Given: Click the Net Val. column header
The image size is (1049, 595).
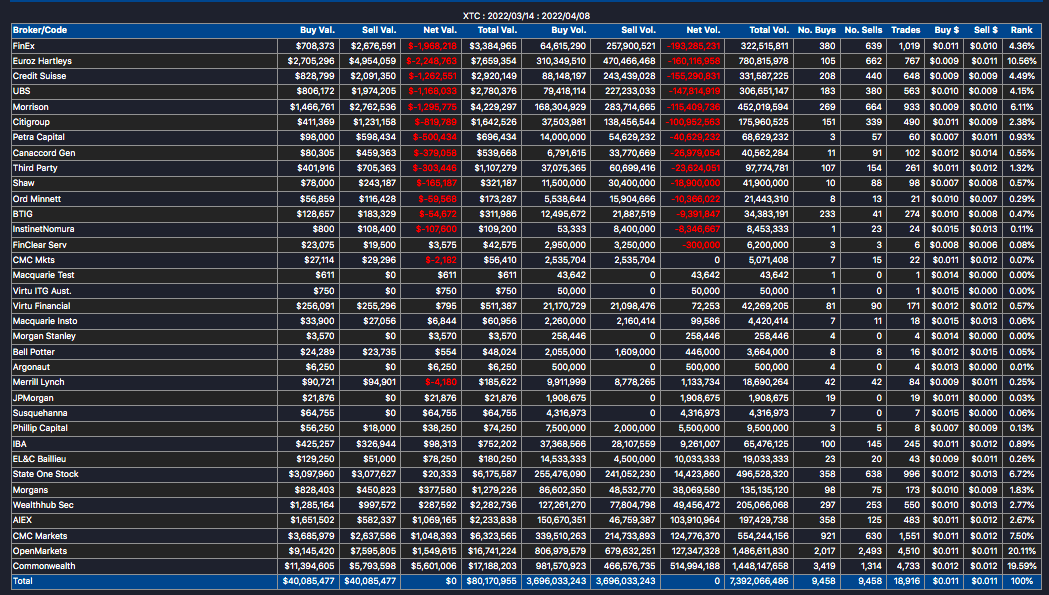Looking at the screenshot, I should 440,30.
